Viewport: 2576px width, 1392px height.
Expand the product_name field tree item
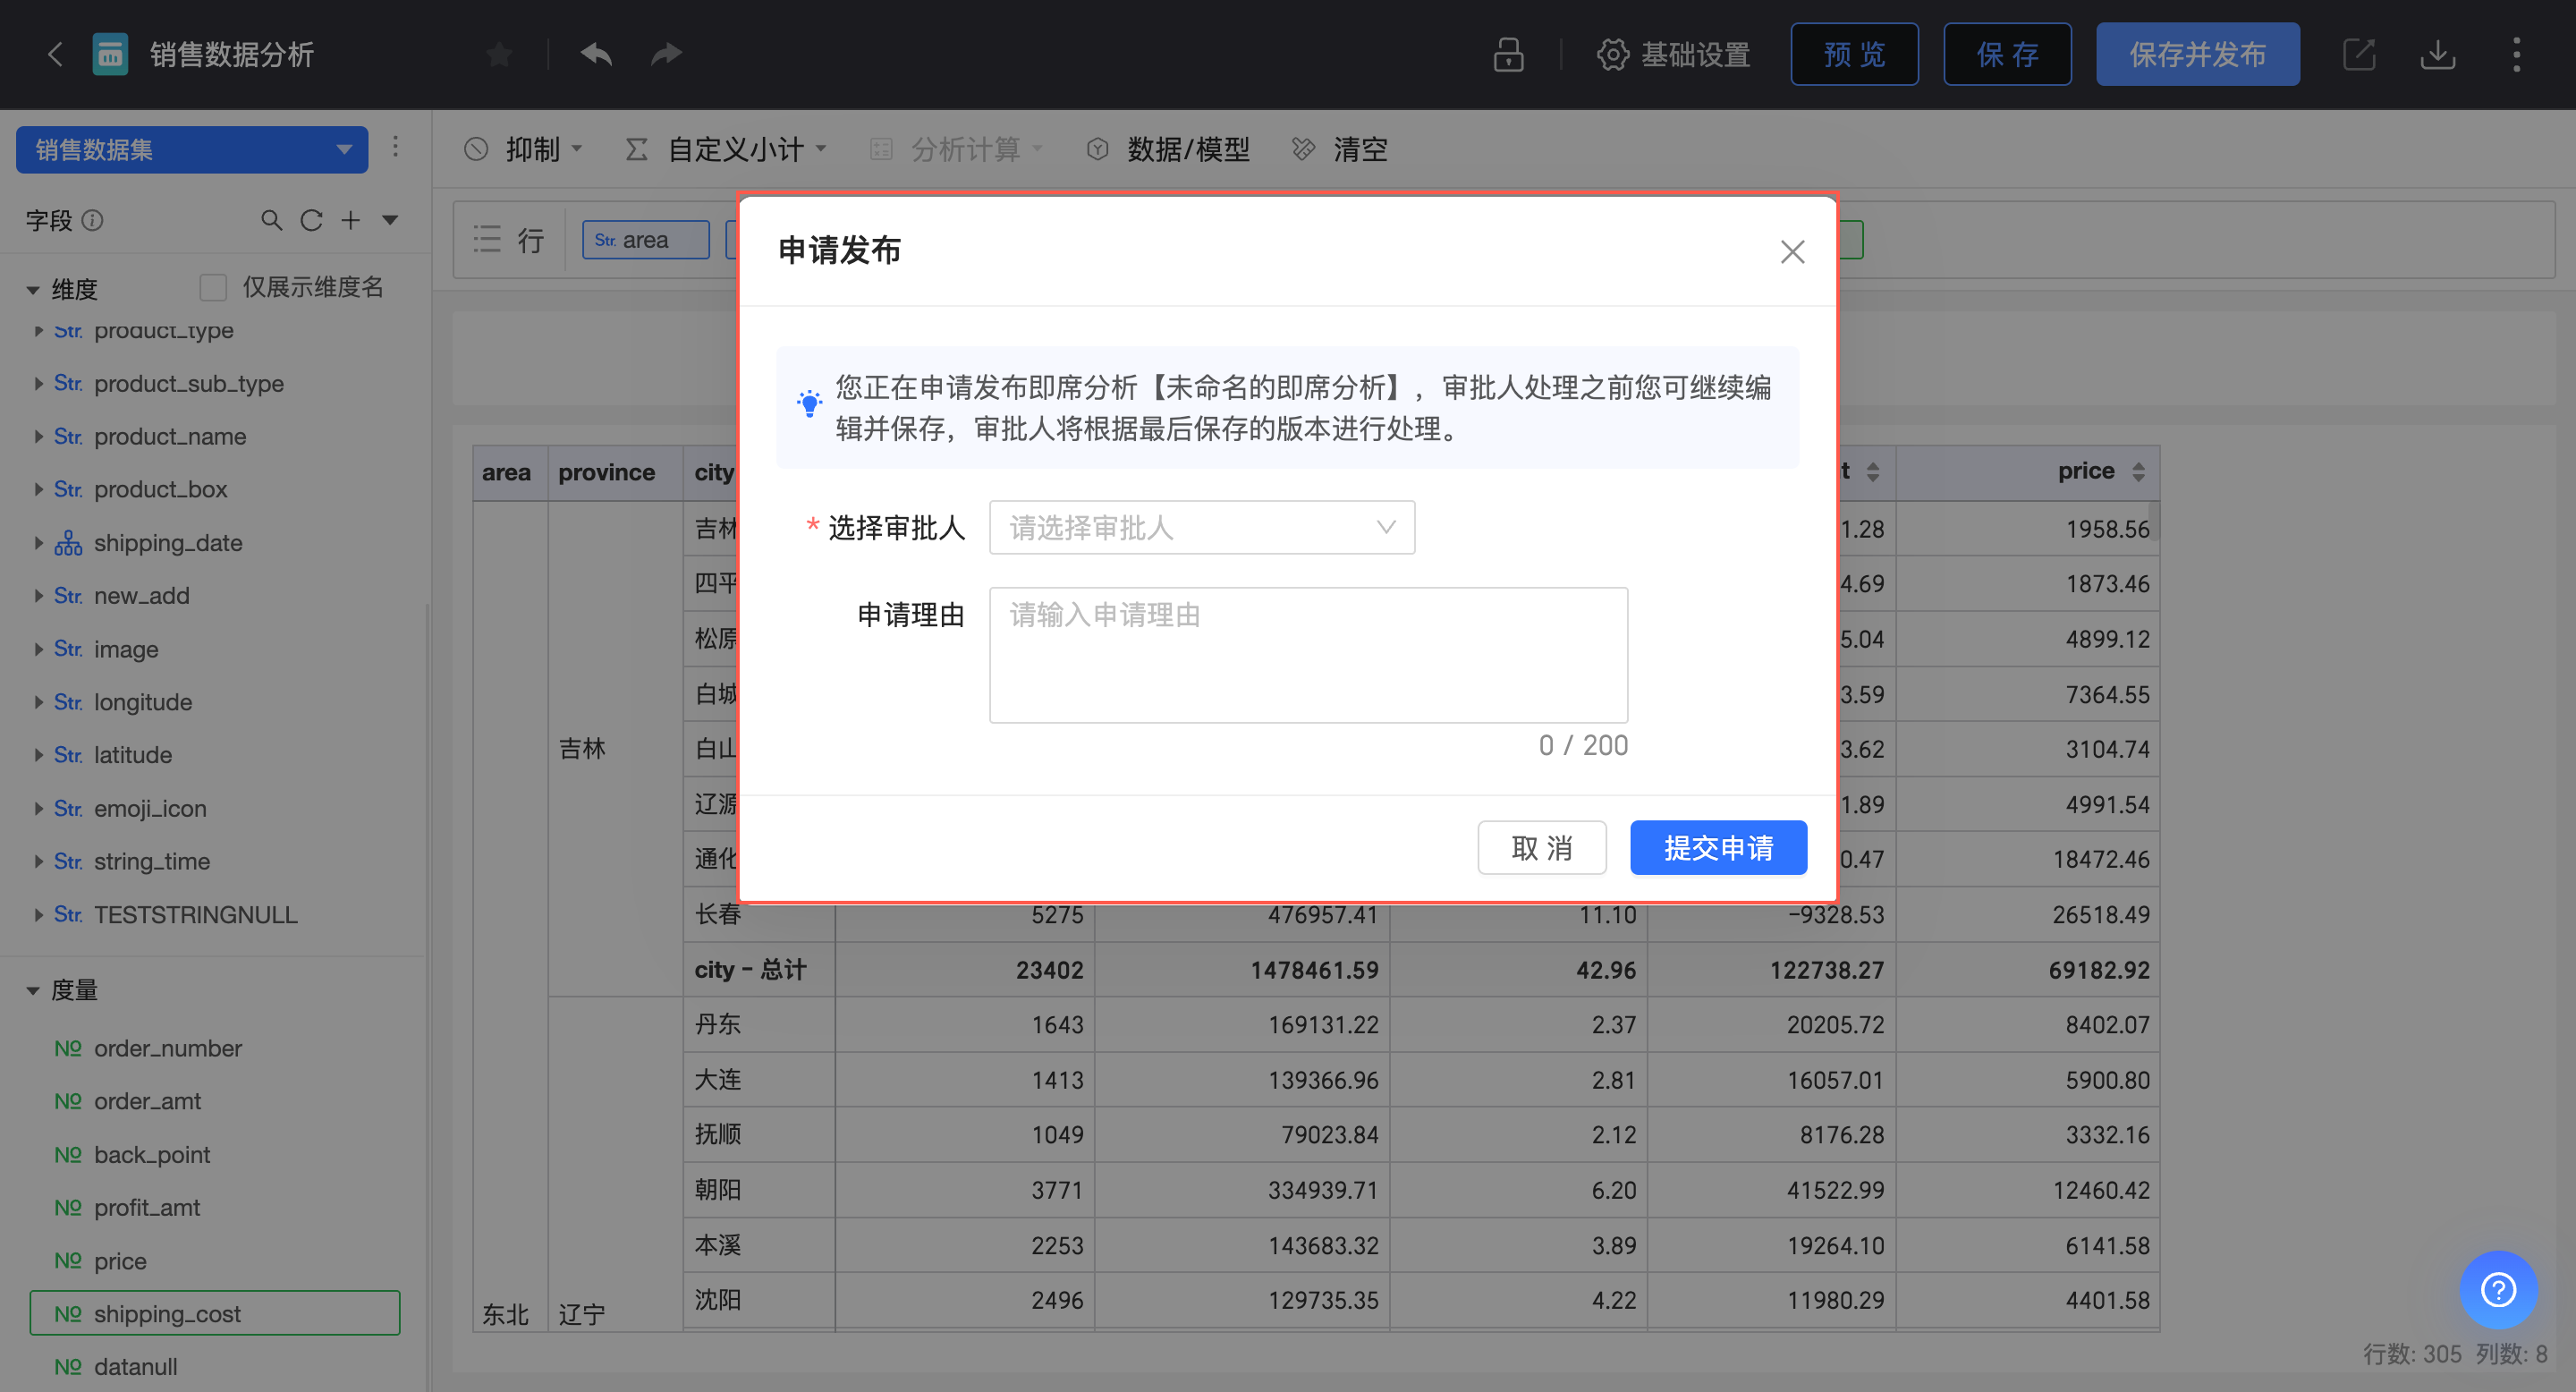tap(38, 437)
